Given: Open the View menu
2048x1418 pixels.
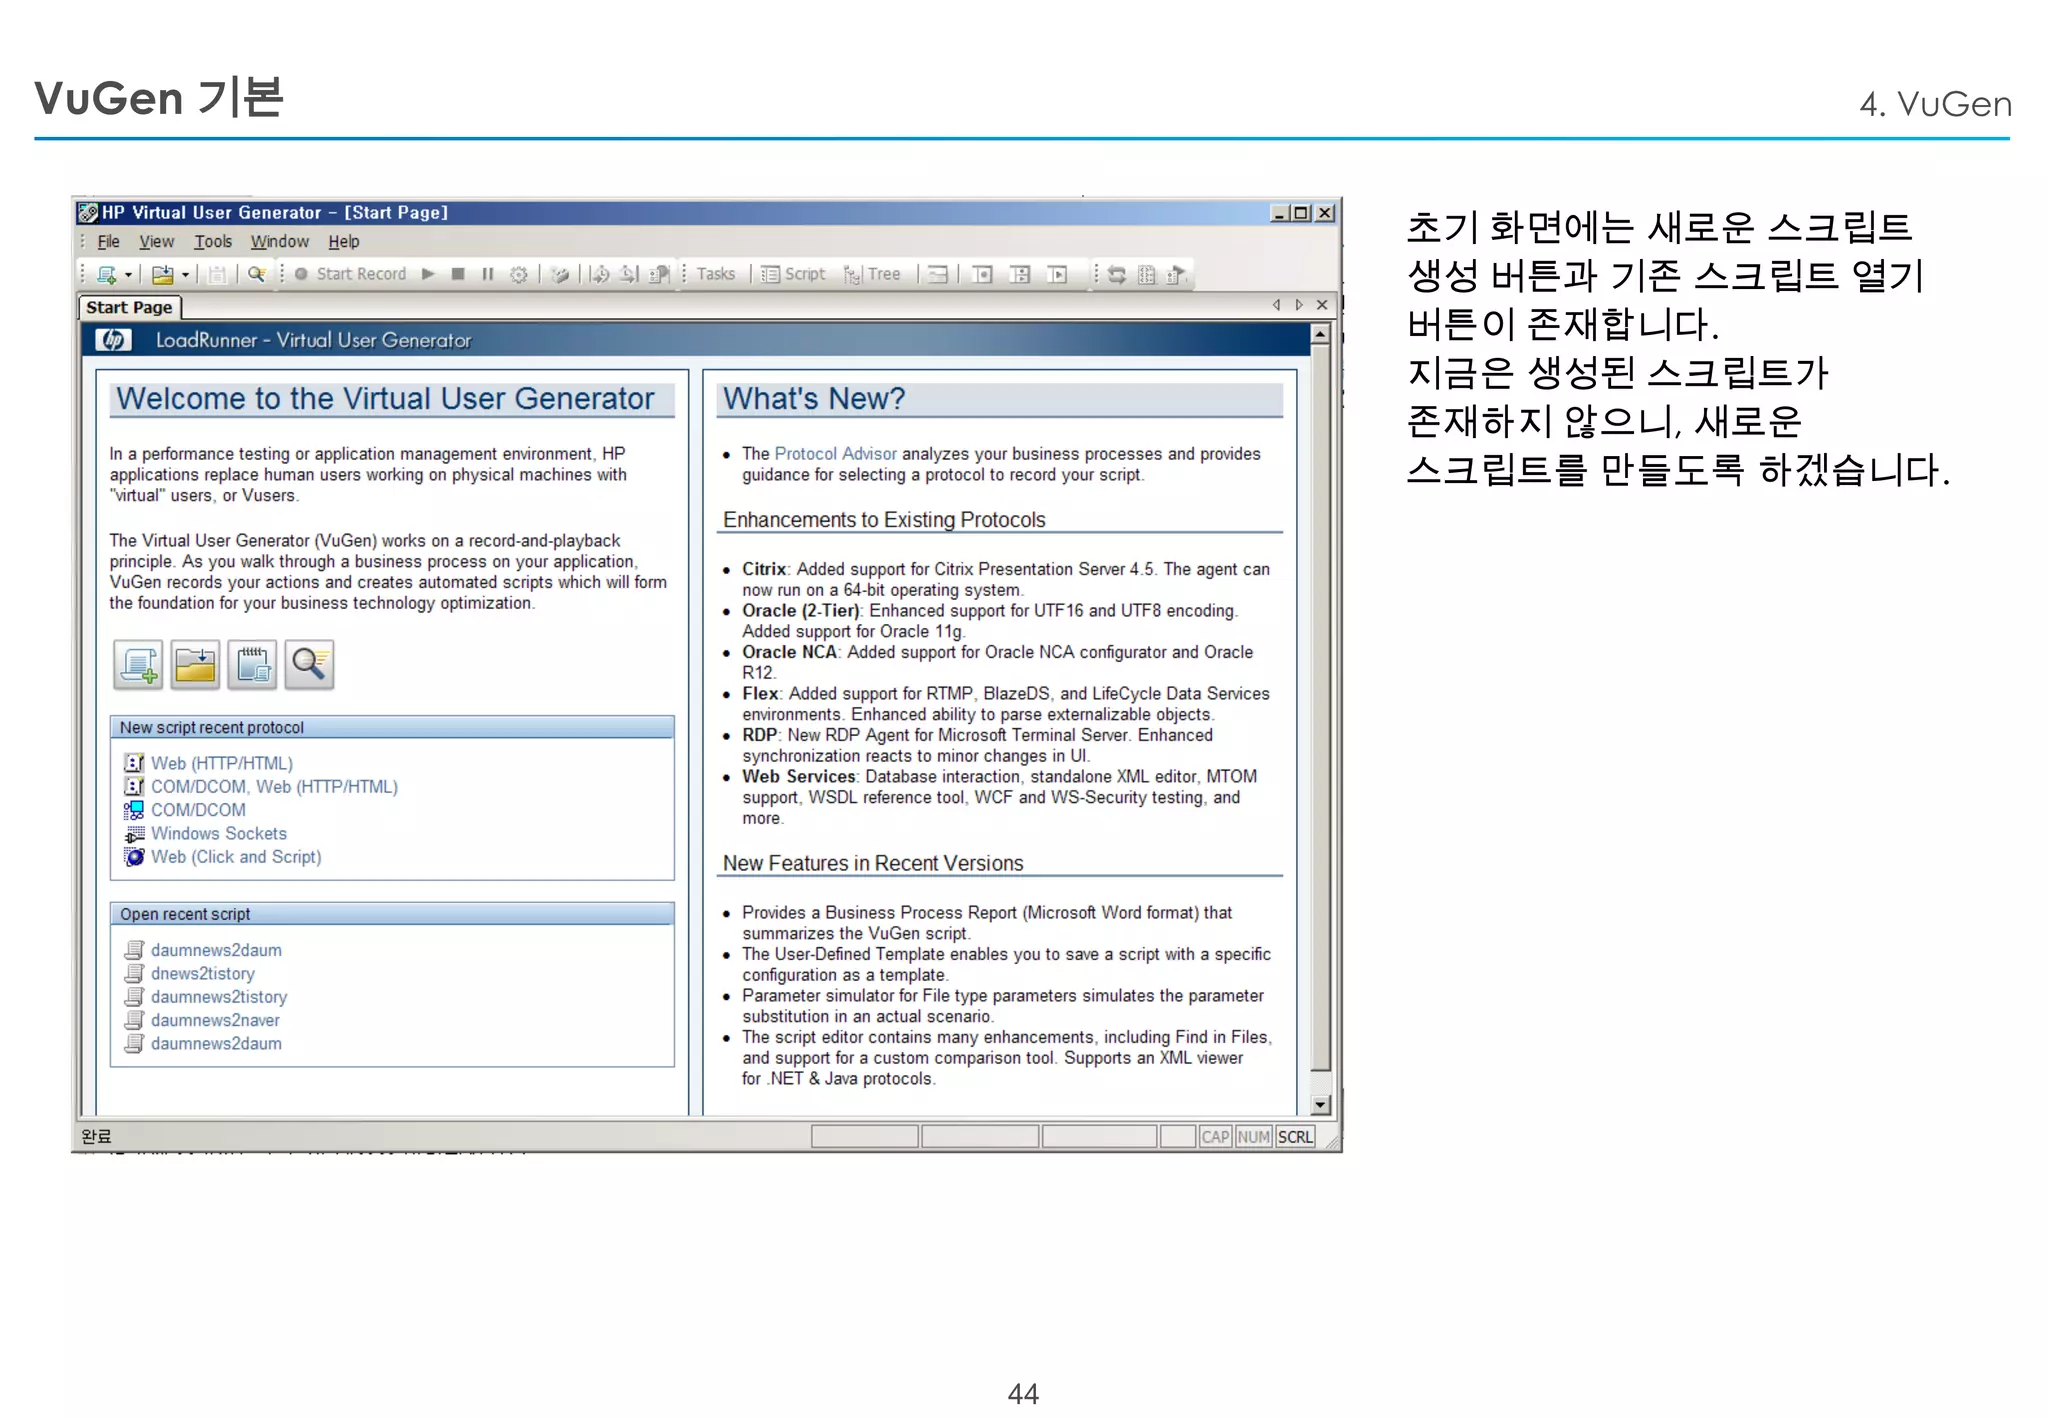Looking at the screenshot, I should (156, 242).
